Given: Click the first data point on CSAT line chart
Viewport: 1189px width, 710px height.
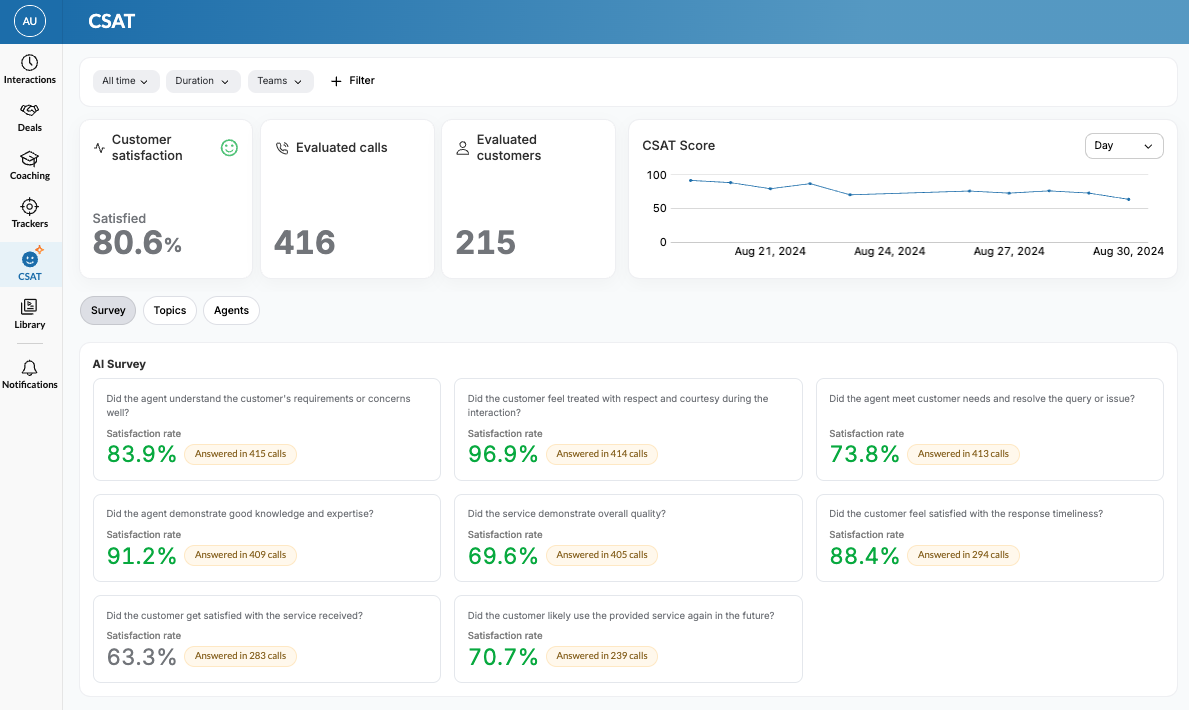Looking at the screenshot, I should pyautogui.click(x=691, y=181).
